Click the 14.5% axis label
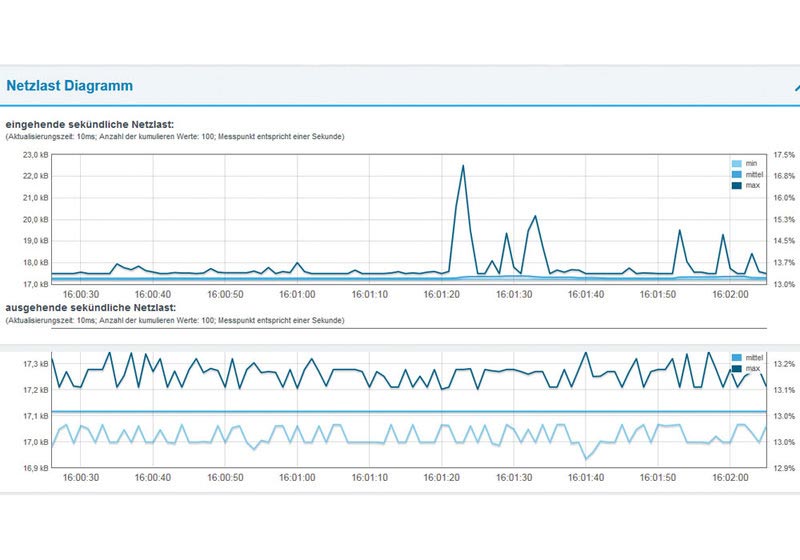The height and width of the screenshot is (560, 800). (x=784, y=241)
